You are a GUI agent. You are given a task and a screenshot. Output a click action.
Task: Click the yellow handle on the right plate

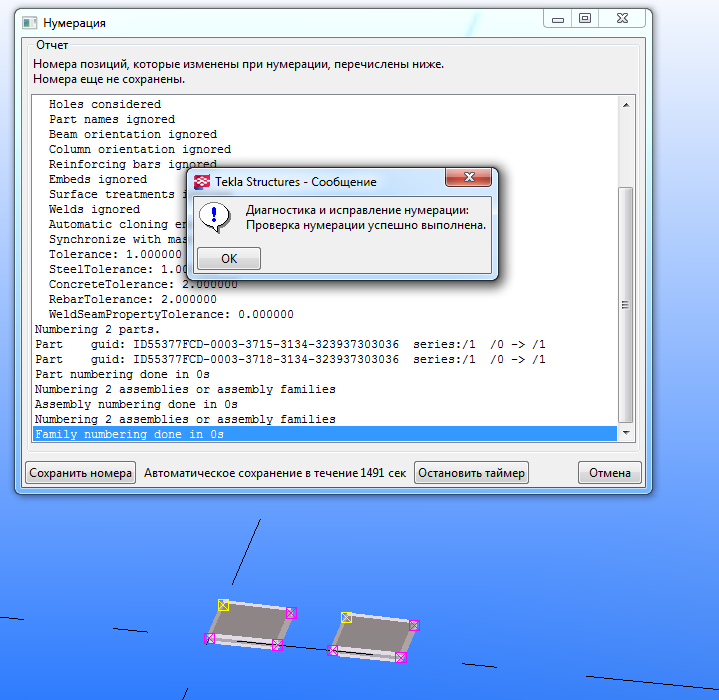(x=347, y=617)
